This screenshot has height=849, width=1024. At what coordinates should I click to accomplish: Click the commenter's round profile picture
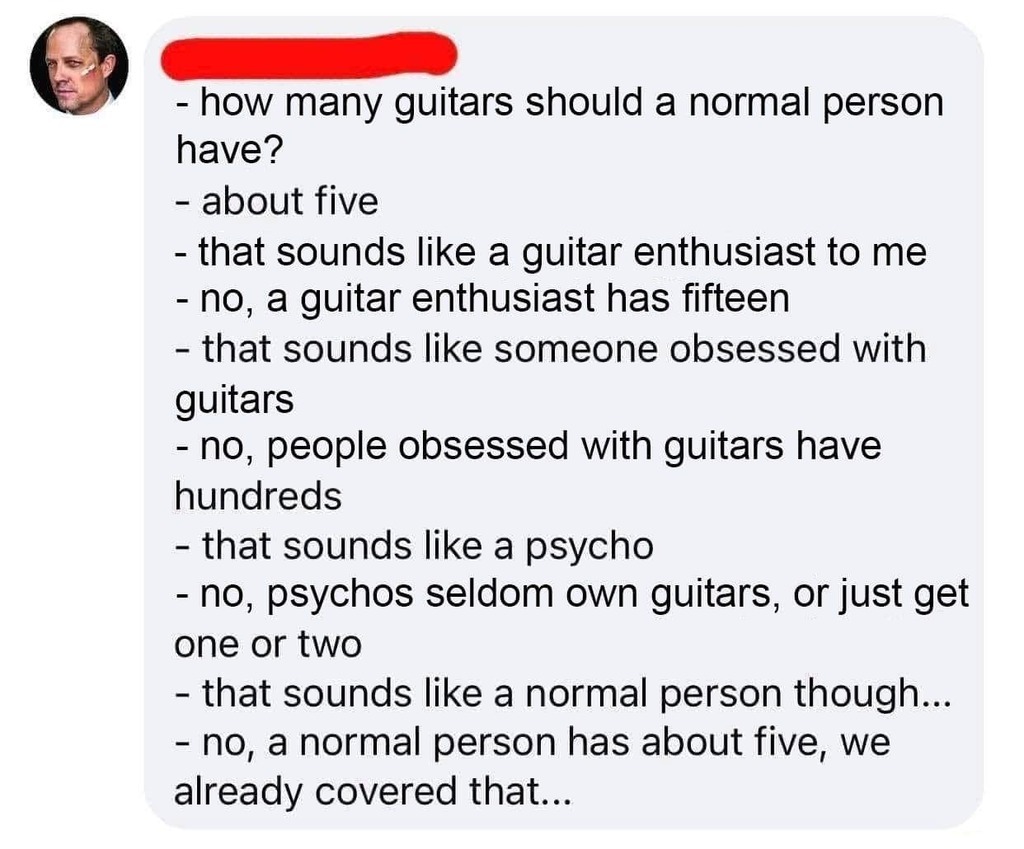(x=79, y=67)
